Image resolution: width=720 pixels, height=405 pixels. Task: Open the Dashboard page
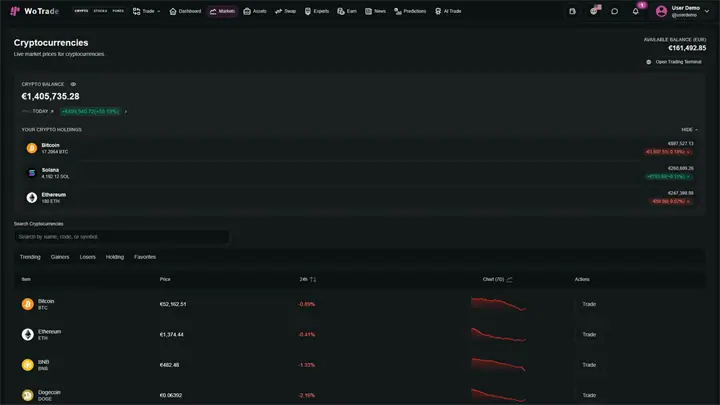(185, 11)
